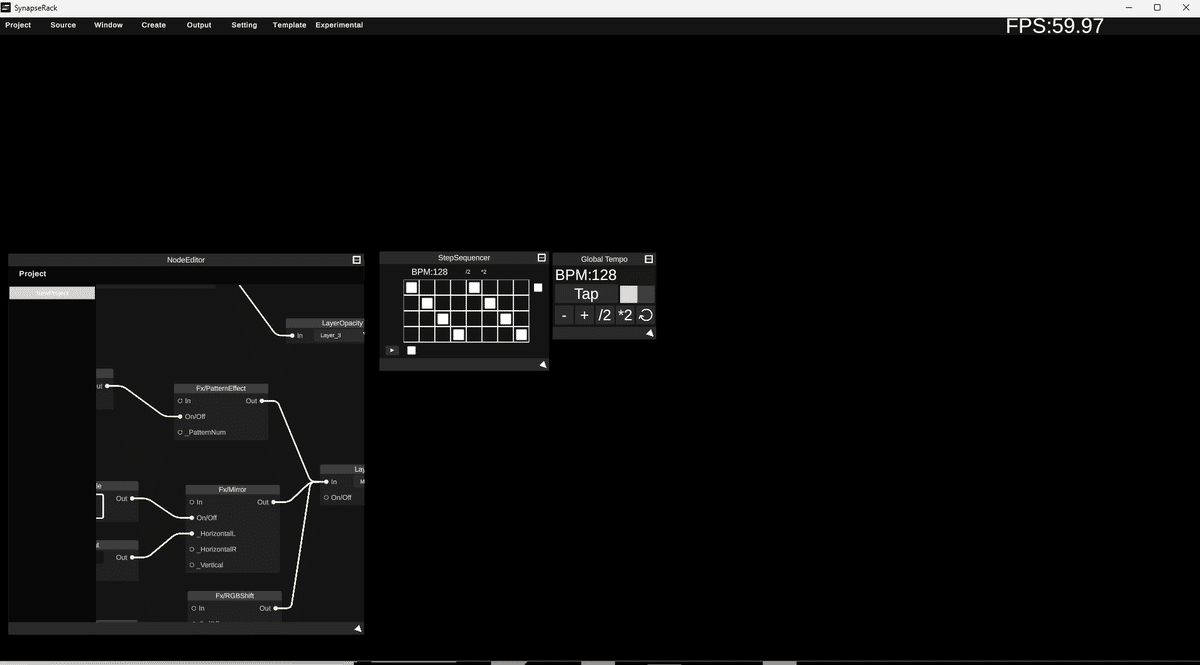Select NewProject in the NodeEditor sidebar
The height and width of the screenshot is (665, 1200).
tap(51, 292)
